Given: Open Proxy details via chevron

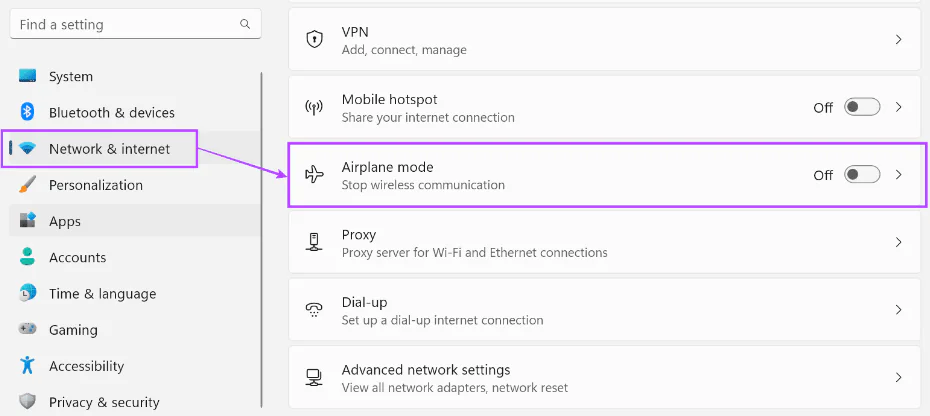Looking at the screenshot, I should pos(898,242).
